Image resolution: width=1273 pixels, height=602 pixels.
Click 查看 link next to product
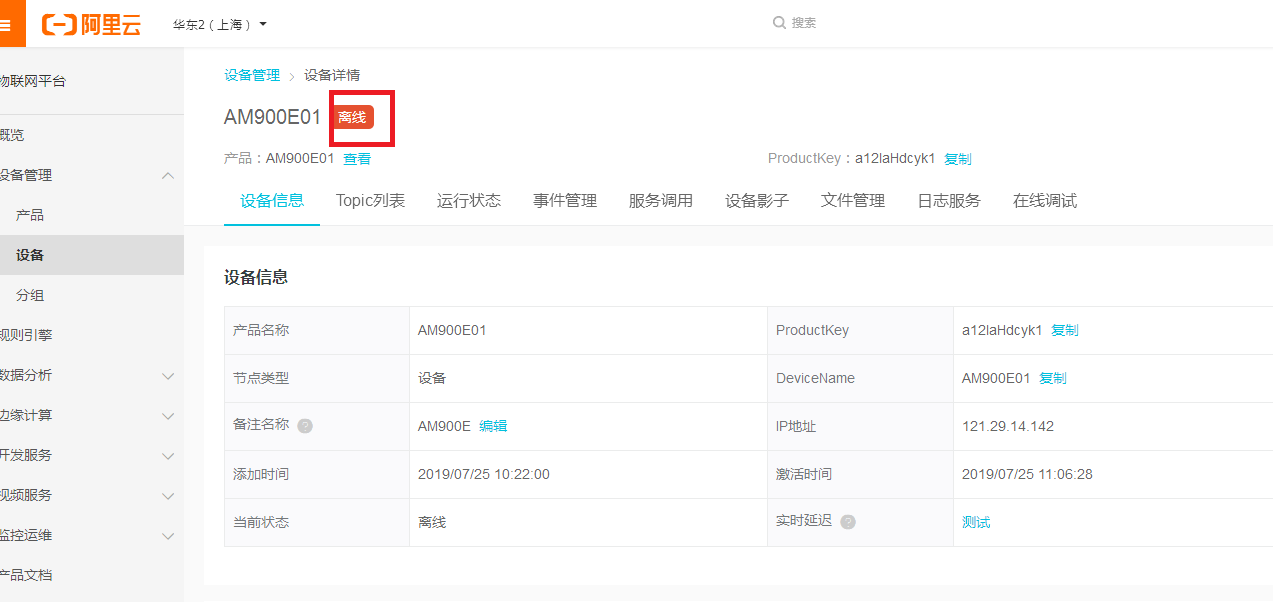pos(357,158)
